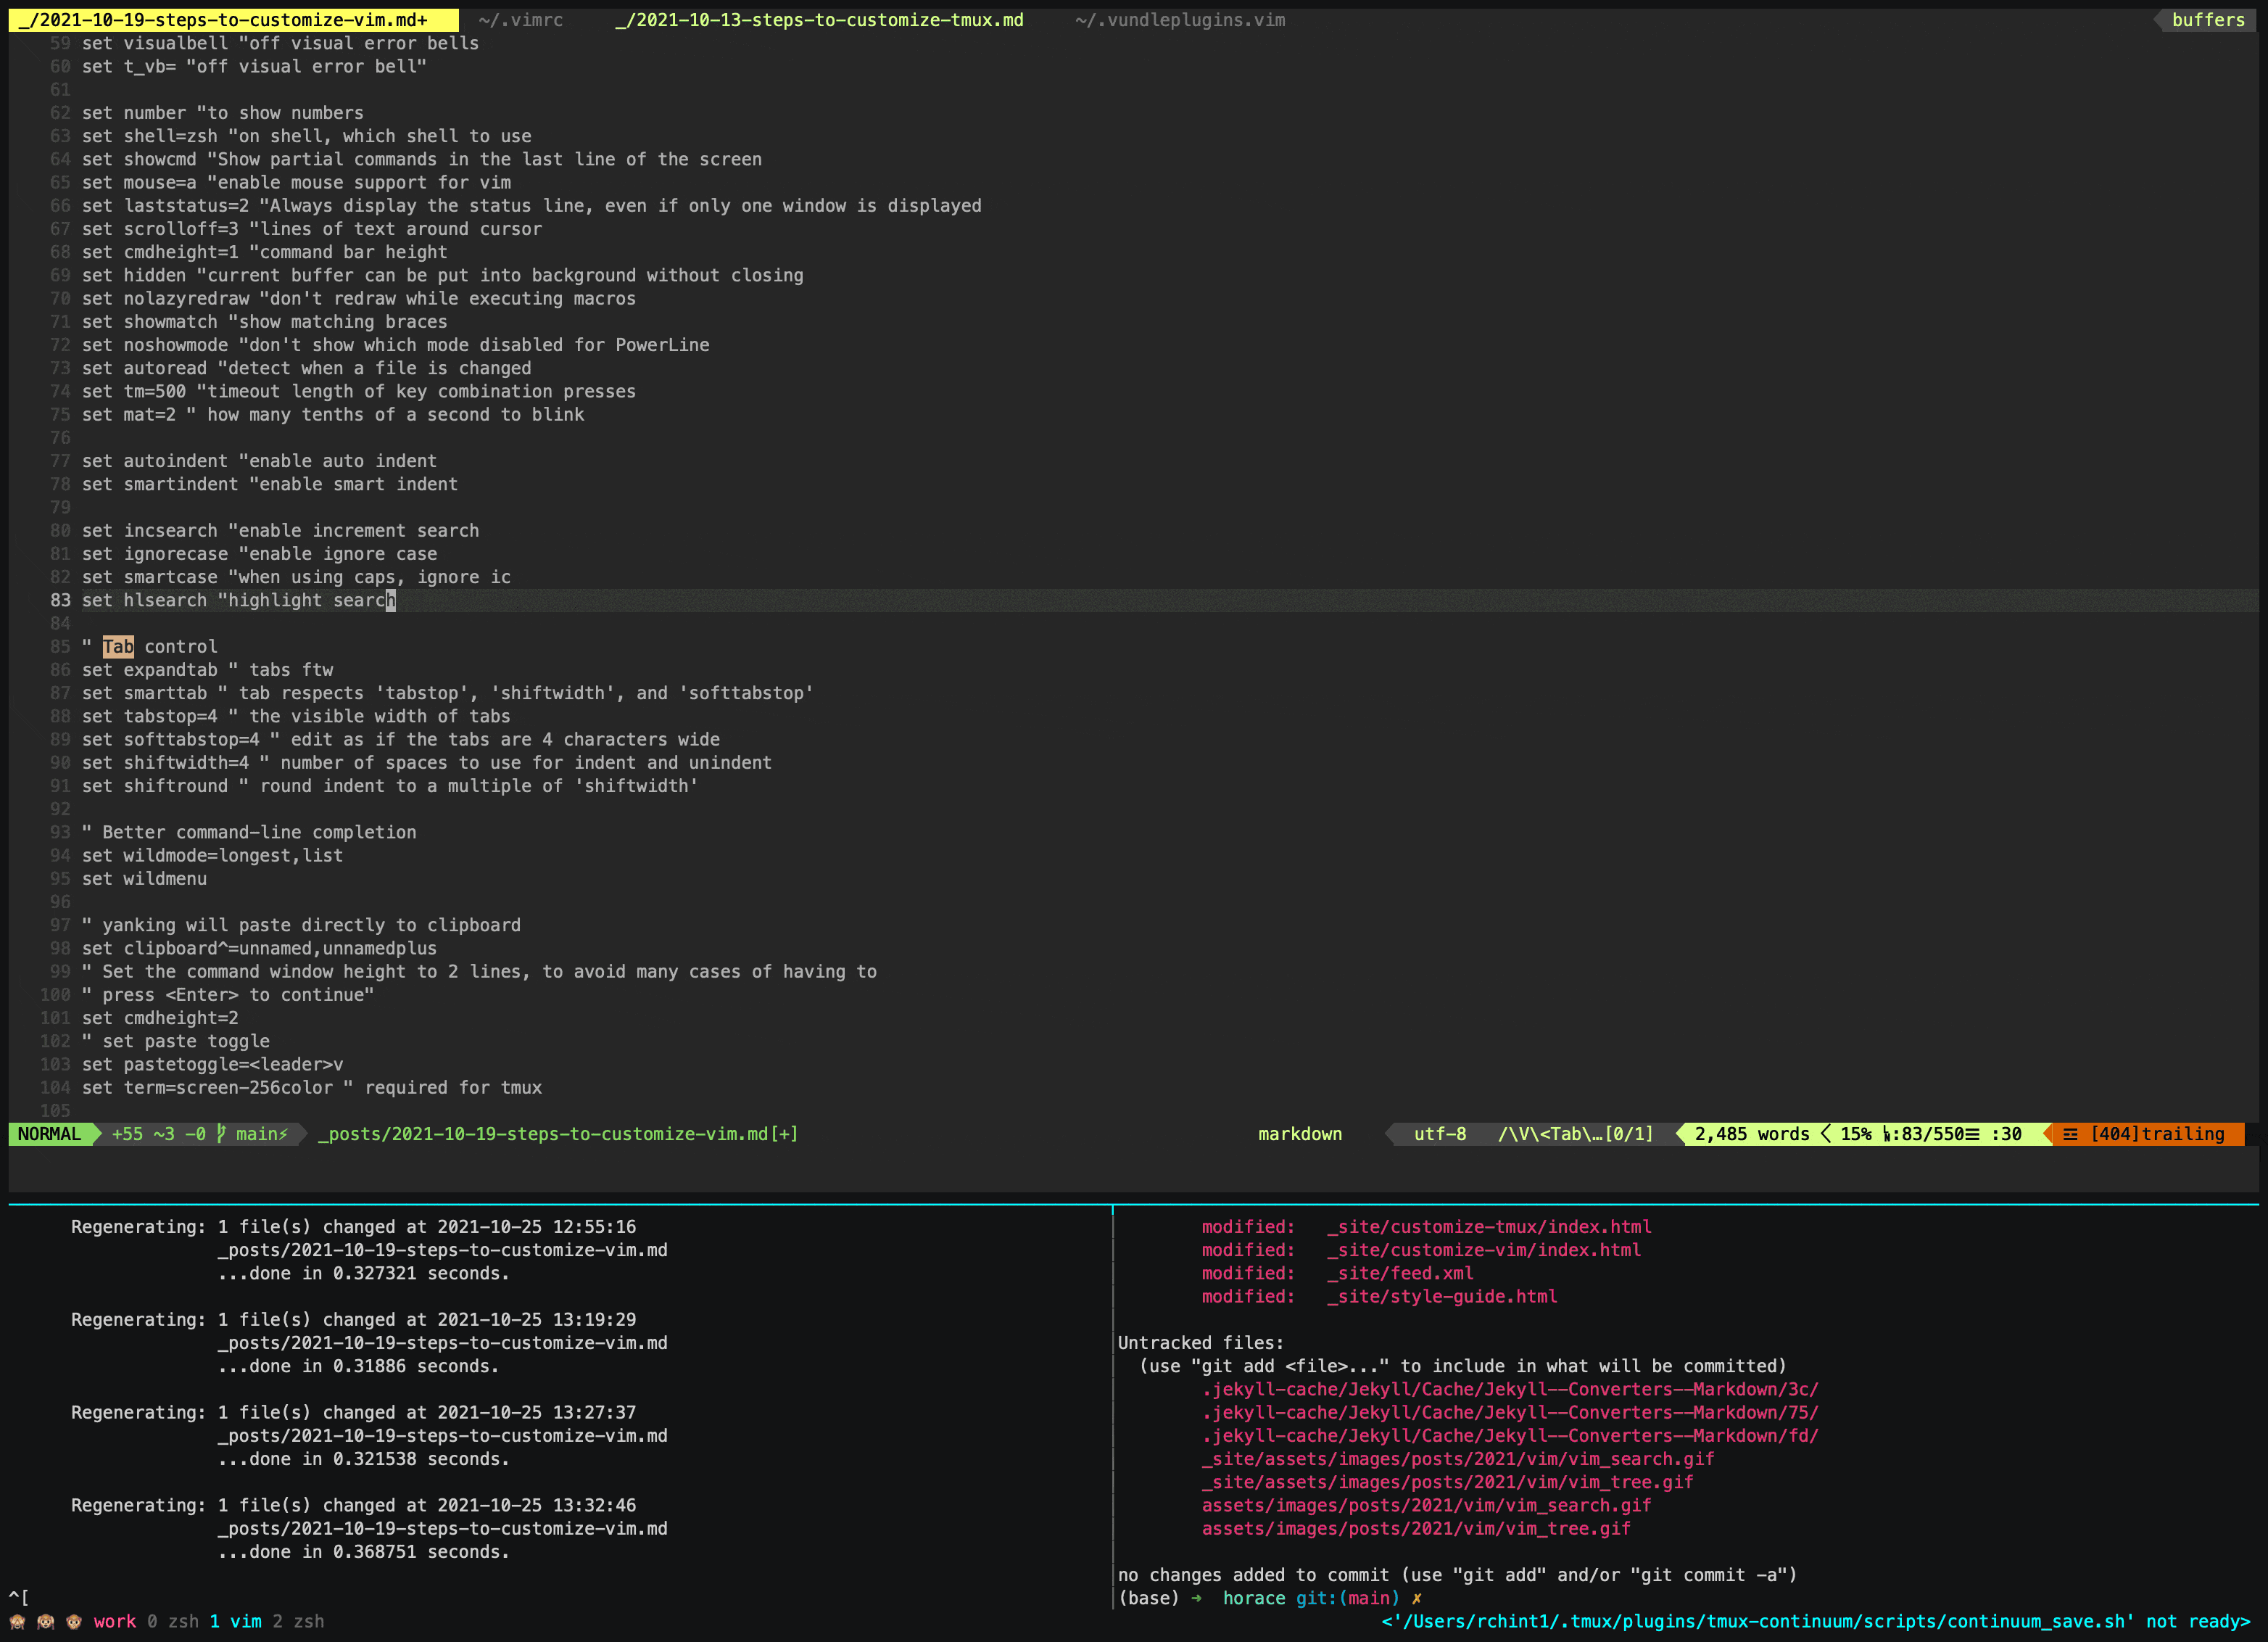Click the 15% file position indicator
2268x1642 pixels.
pyautogui.click(x=1856, y=1134)
